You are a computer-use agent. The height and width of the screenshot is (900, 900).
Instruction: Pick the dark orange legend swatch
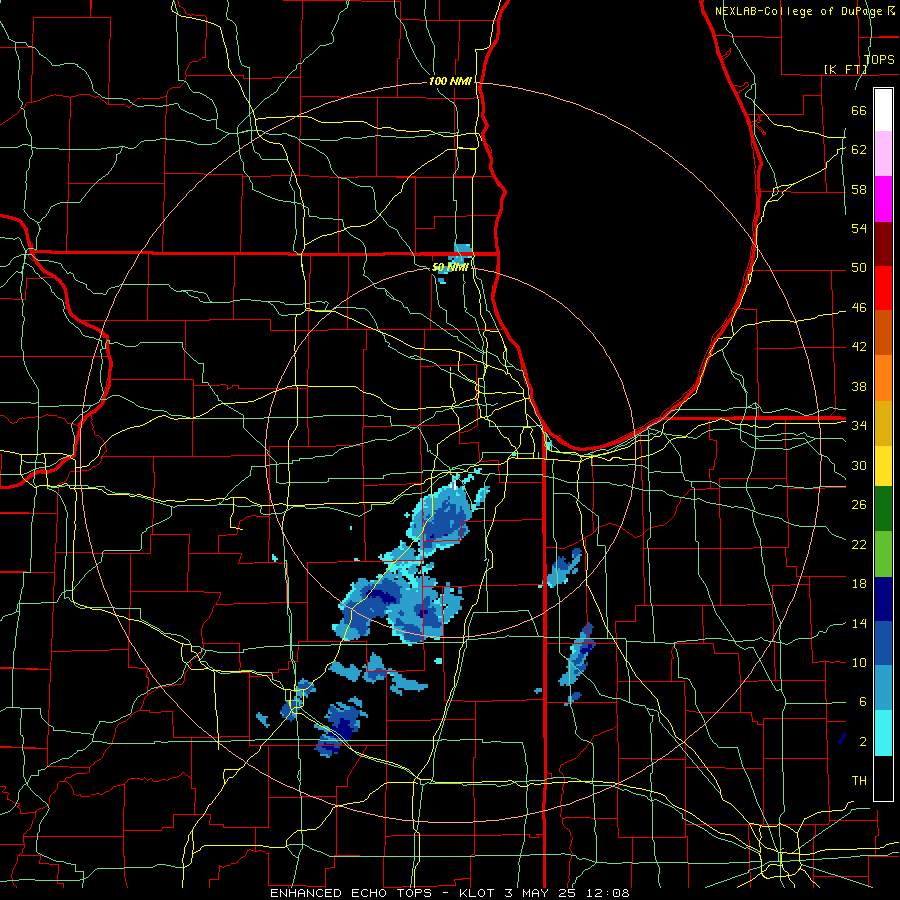point(883,332)
